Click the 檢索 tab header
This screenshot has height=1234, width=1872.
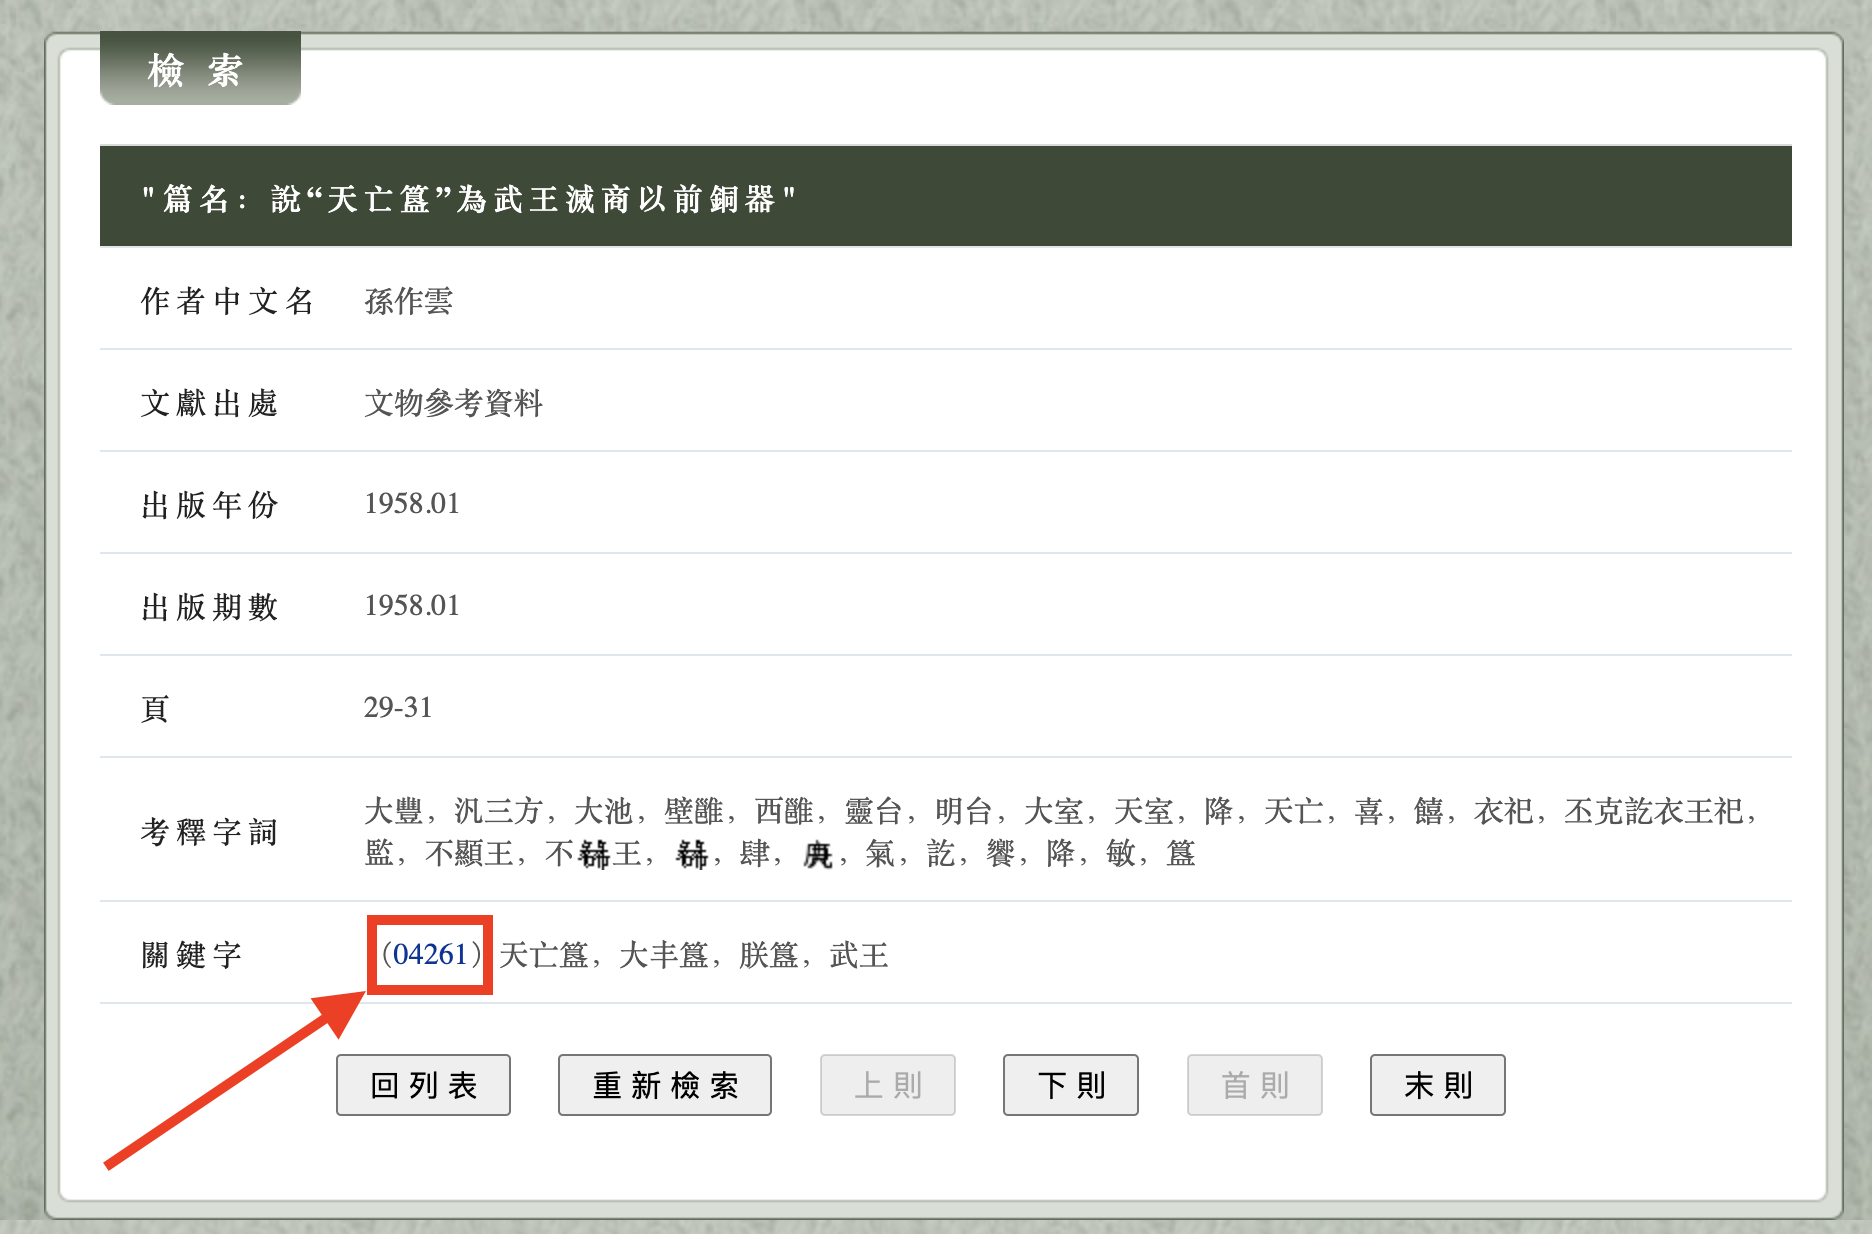tap(200, 70)
